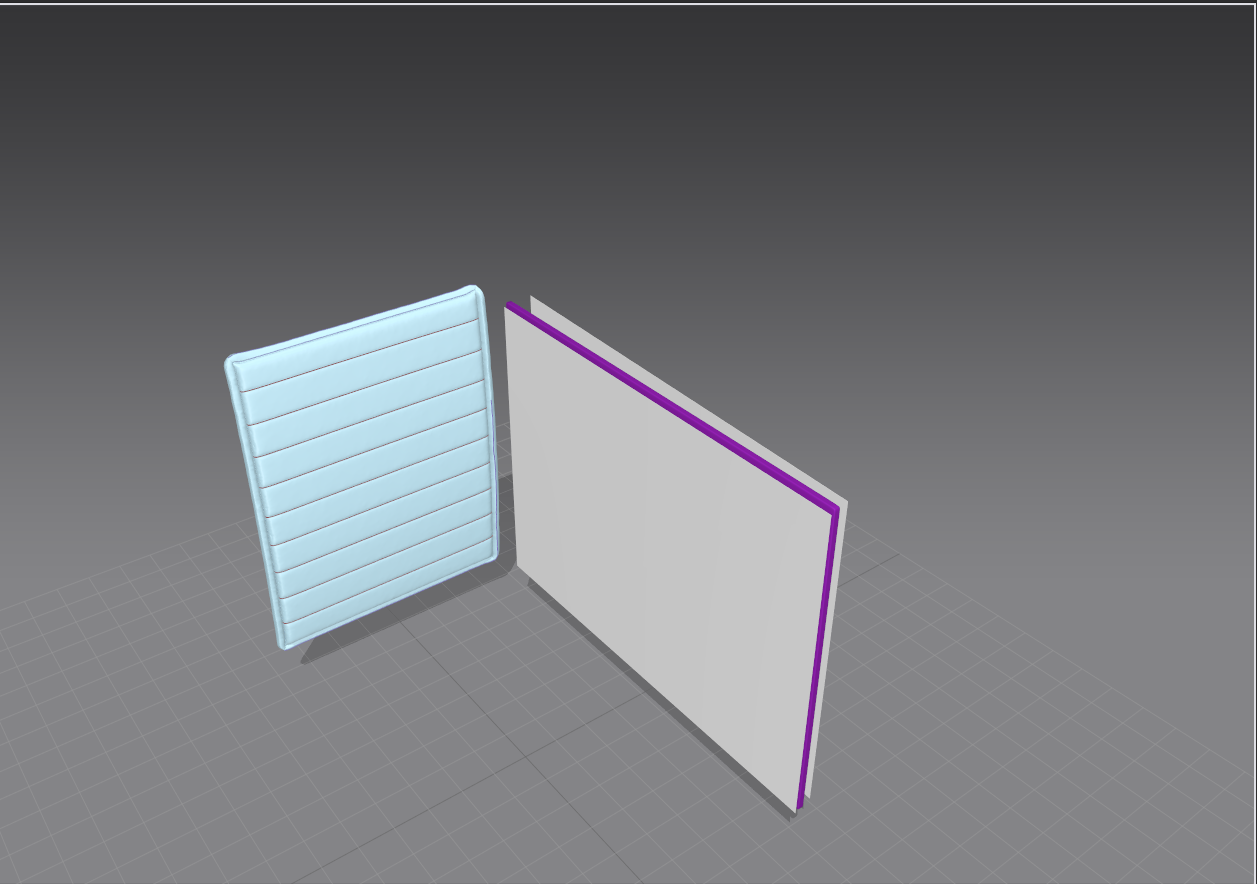This screenshot has width=1257, height=884.
Task: Click the purple strip's top-right corner
Action: click(x=833, y=511)
